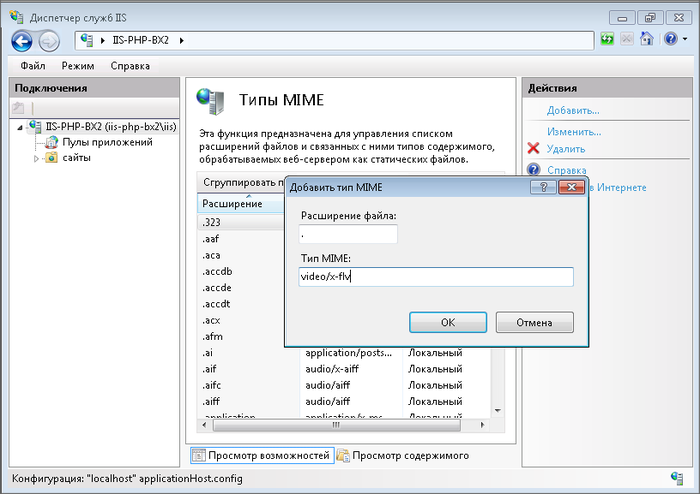Switch to Просмотр возможностей tab

262,455
